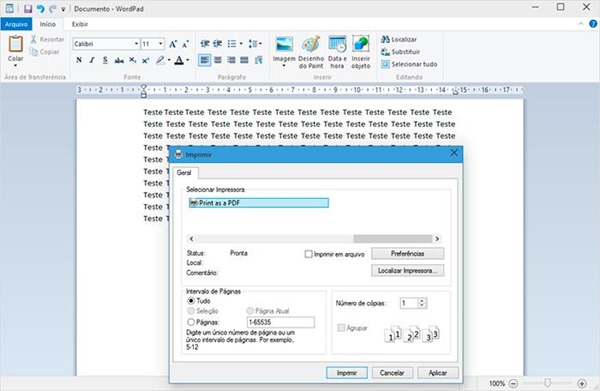Expand the Imagem dropdown arrow
600x391 pixels.
point(284,66)
